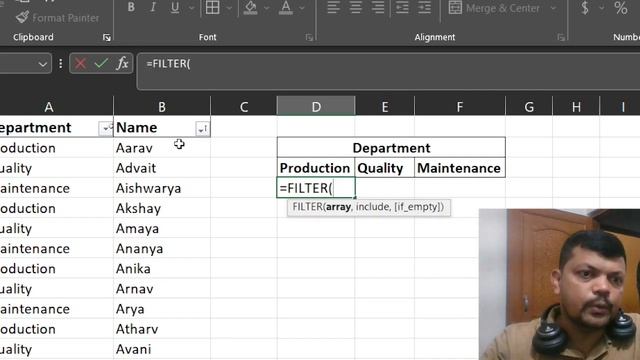Click into the formula bar
The image size is (640, 360).
tap(389, 71)
